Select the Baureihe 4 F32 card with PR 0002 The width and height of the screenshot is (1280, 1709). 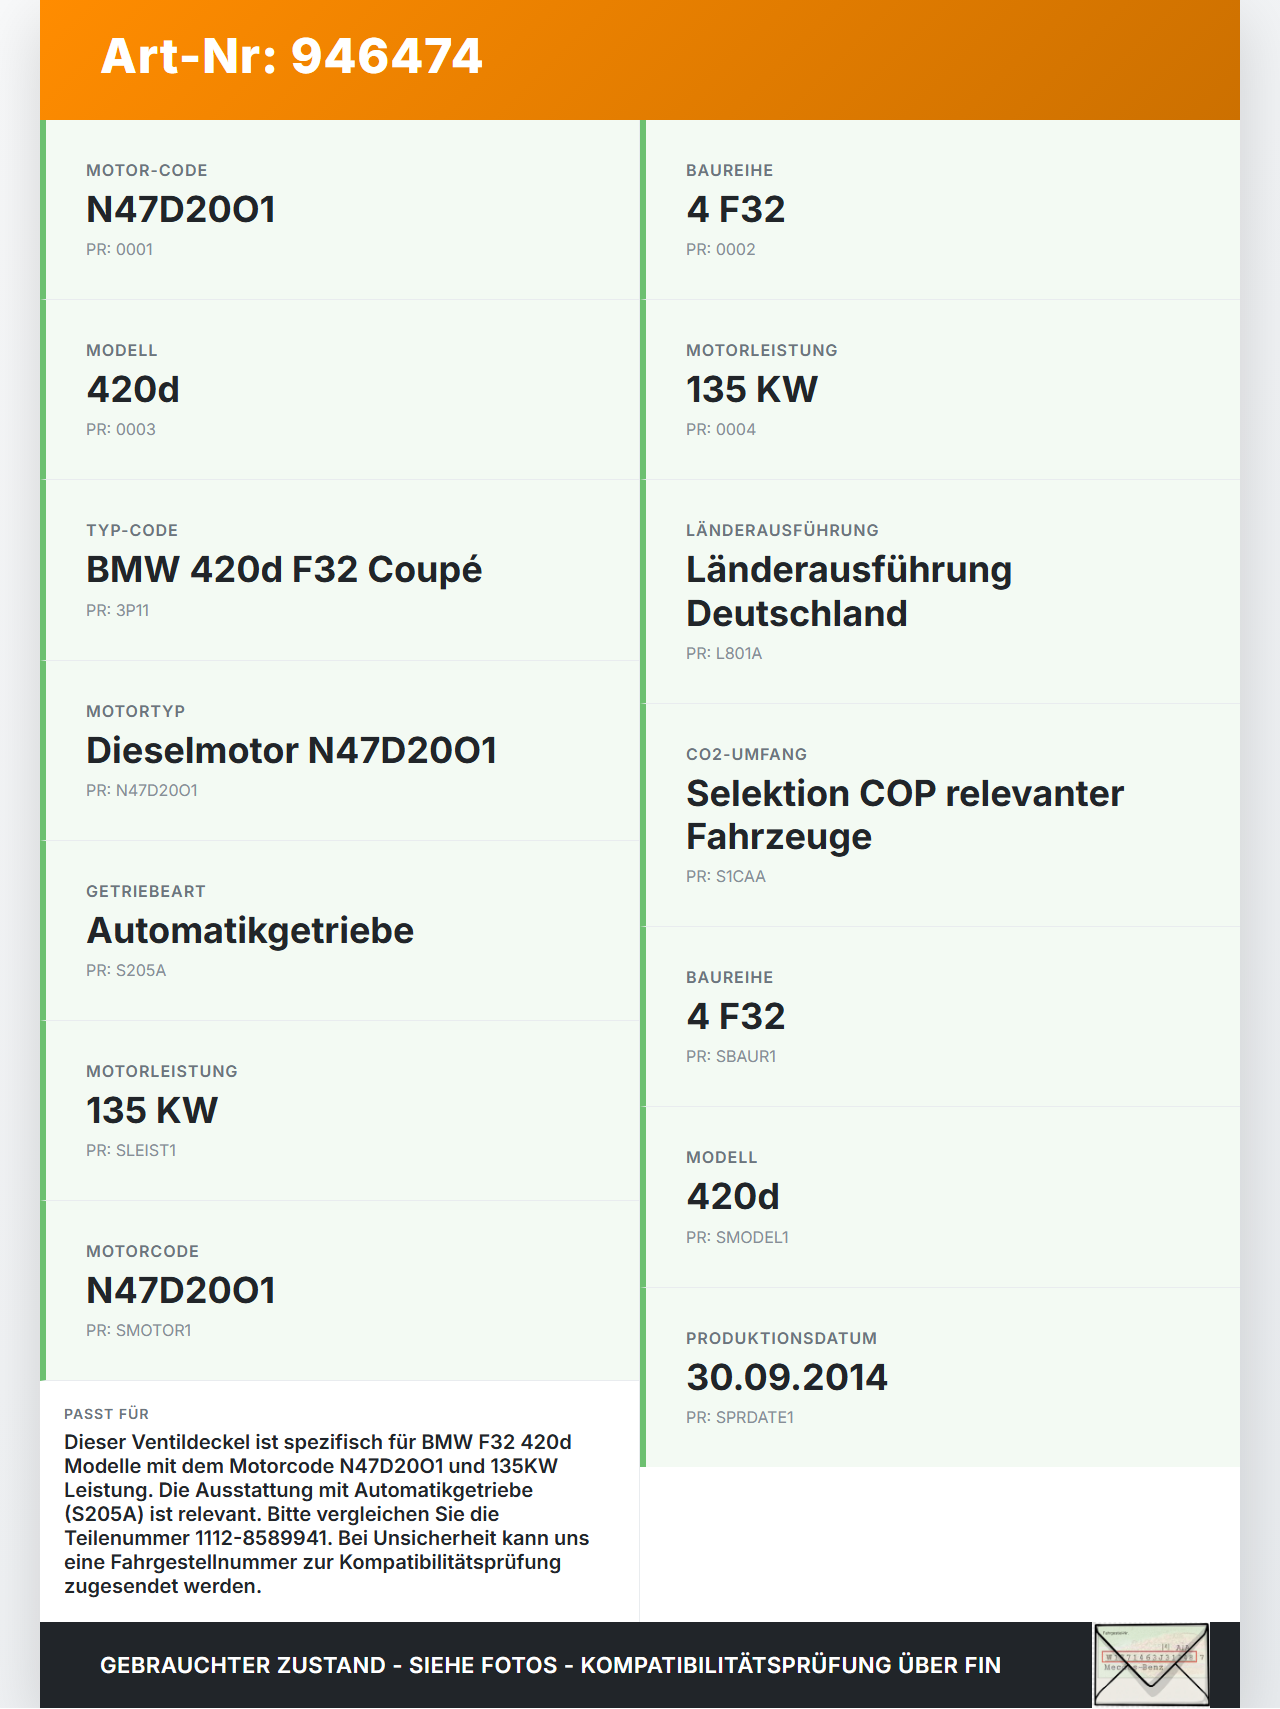(x=940, y=210)
